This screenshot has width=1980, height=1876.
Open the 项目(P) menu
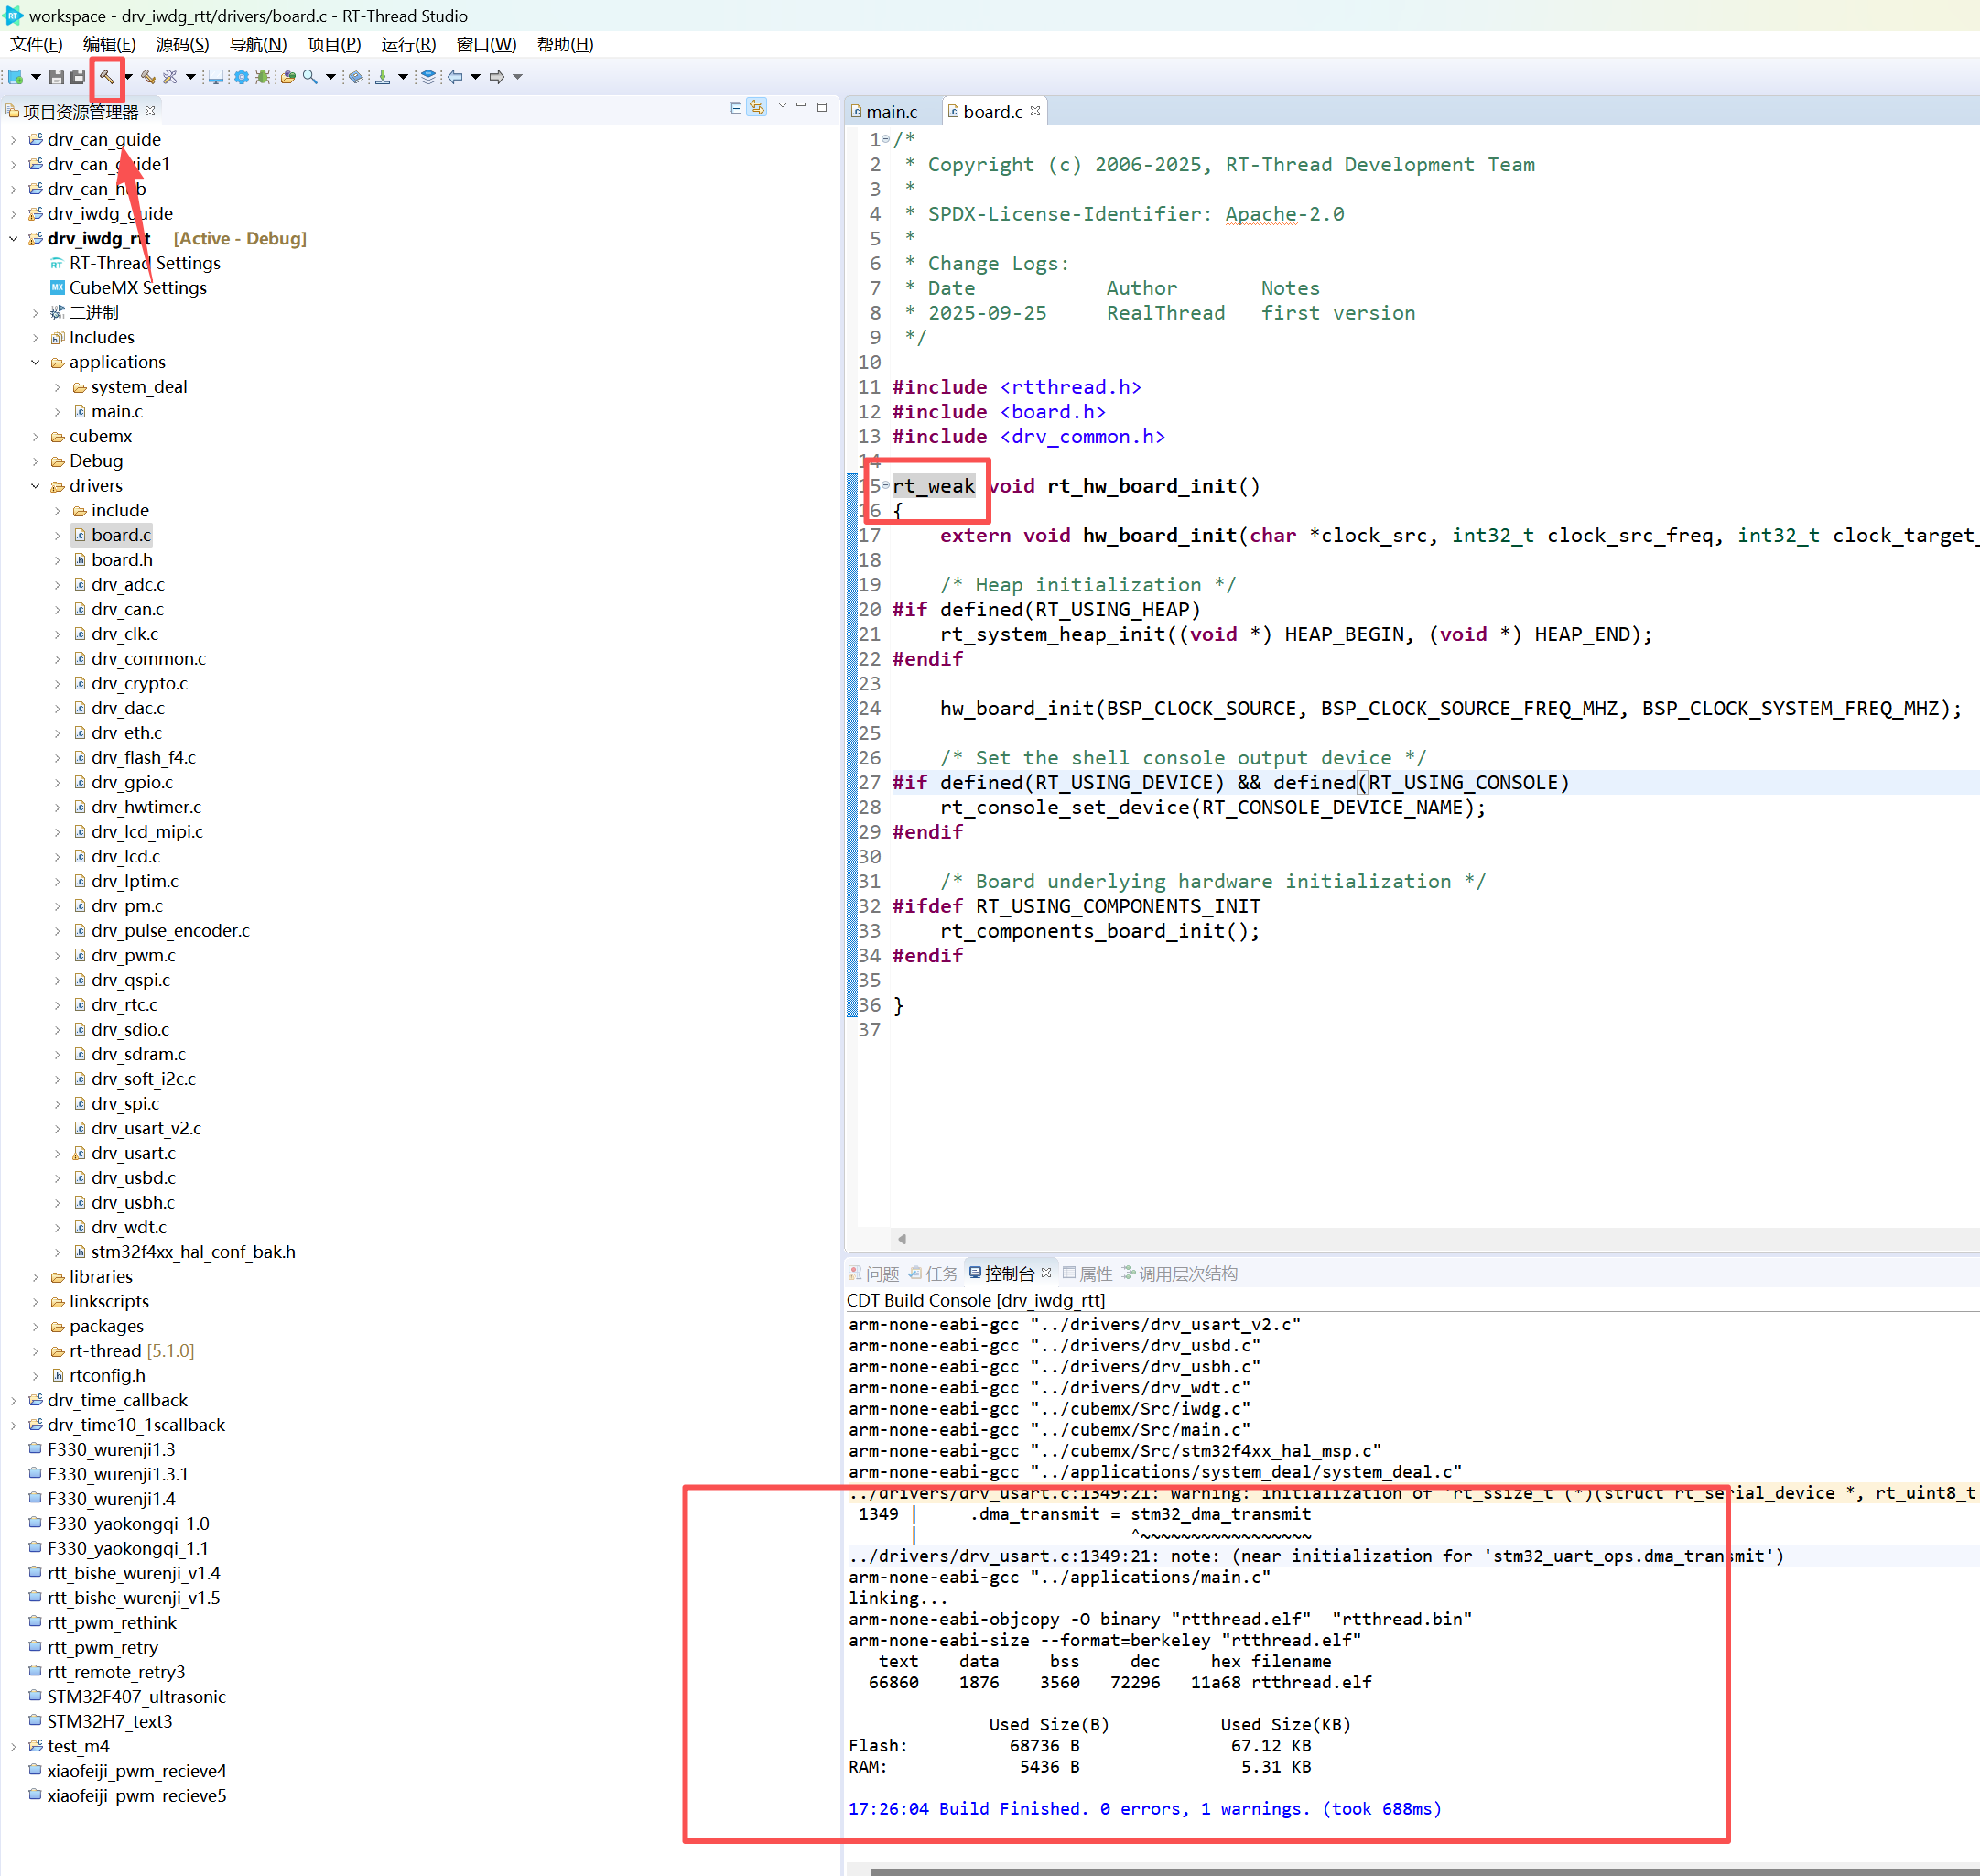click(x=334, y=44)
